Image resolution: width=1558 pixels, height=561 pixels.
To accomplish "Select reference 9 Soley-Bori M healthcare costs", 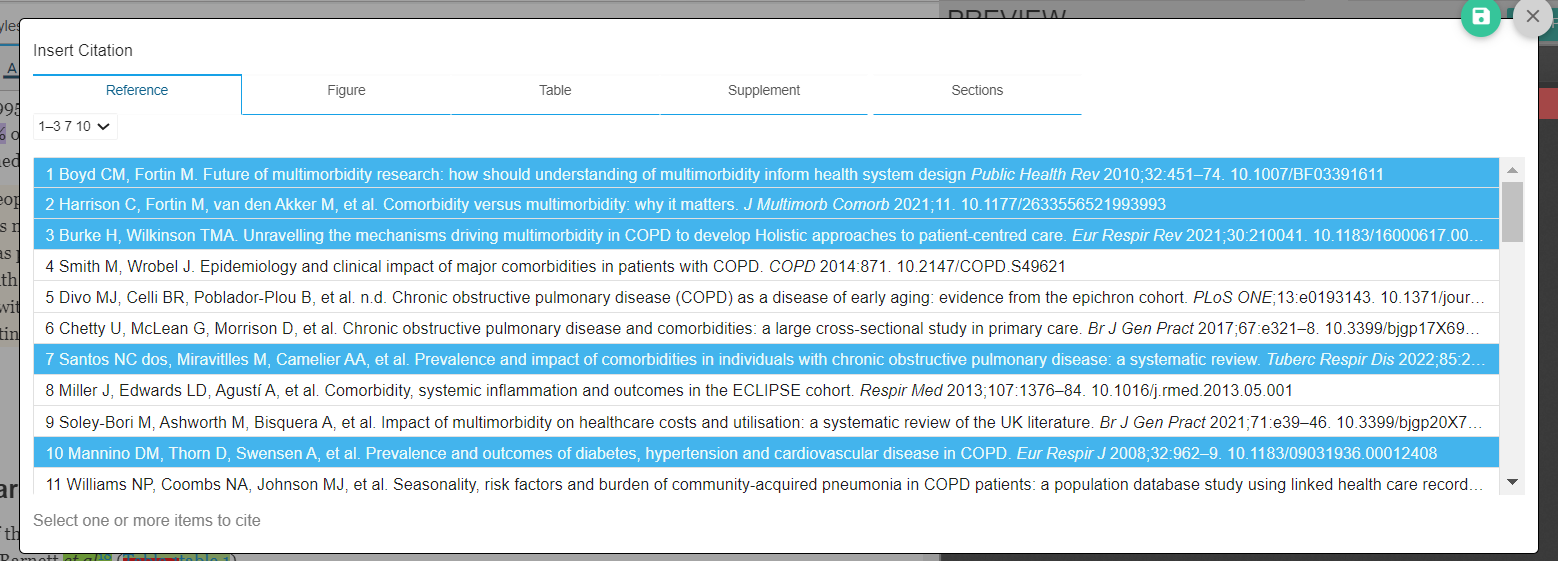I will (x=766, y=422).
